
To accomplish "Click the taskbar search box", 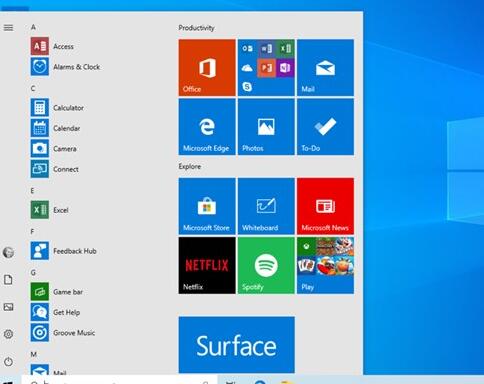I will 120,380.
